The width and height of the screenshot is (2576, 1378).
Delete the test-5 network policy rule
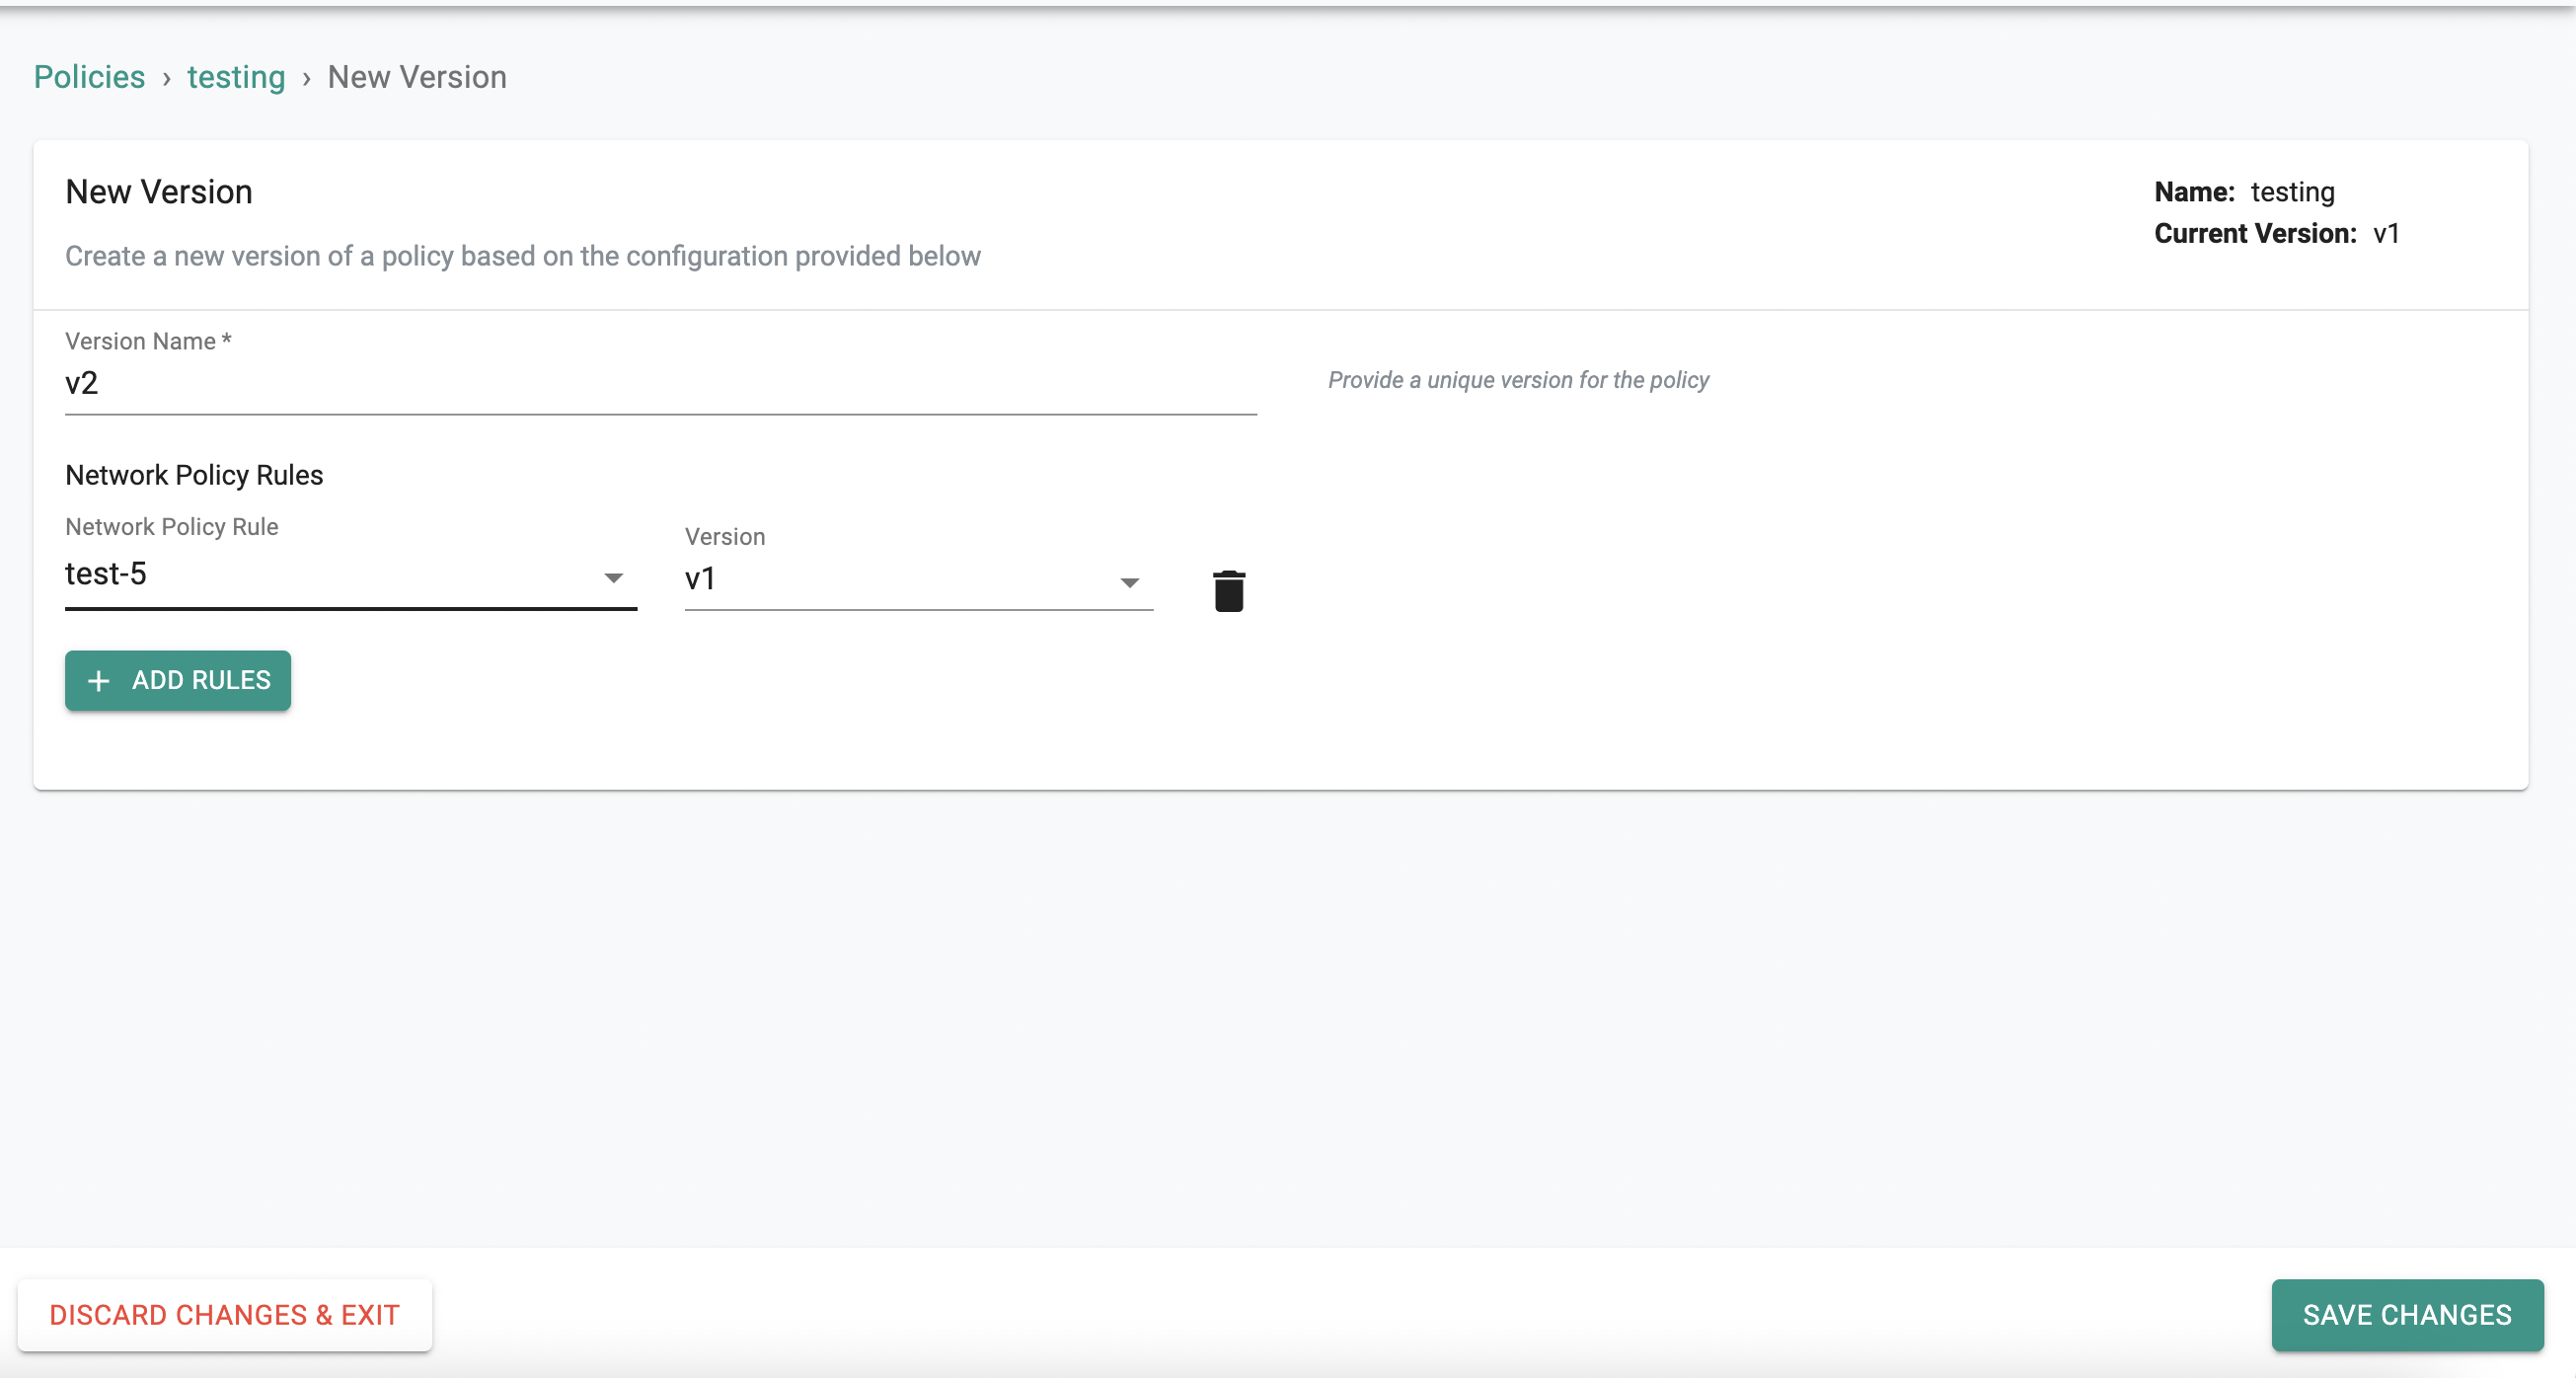(x=1228, y=590)
